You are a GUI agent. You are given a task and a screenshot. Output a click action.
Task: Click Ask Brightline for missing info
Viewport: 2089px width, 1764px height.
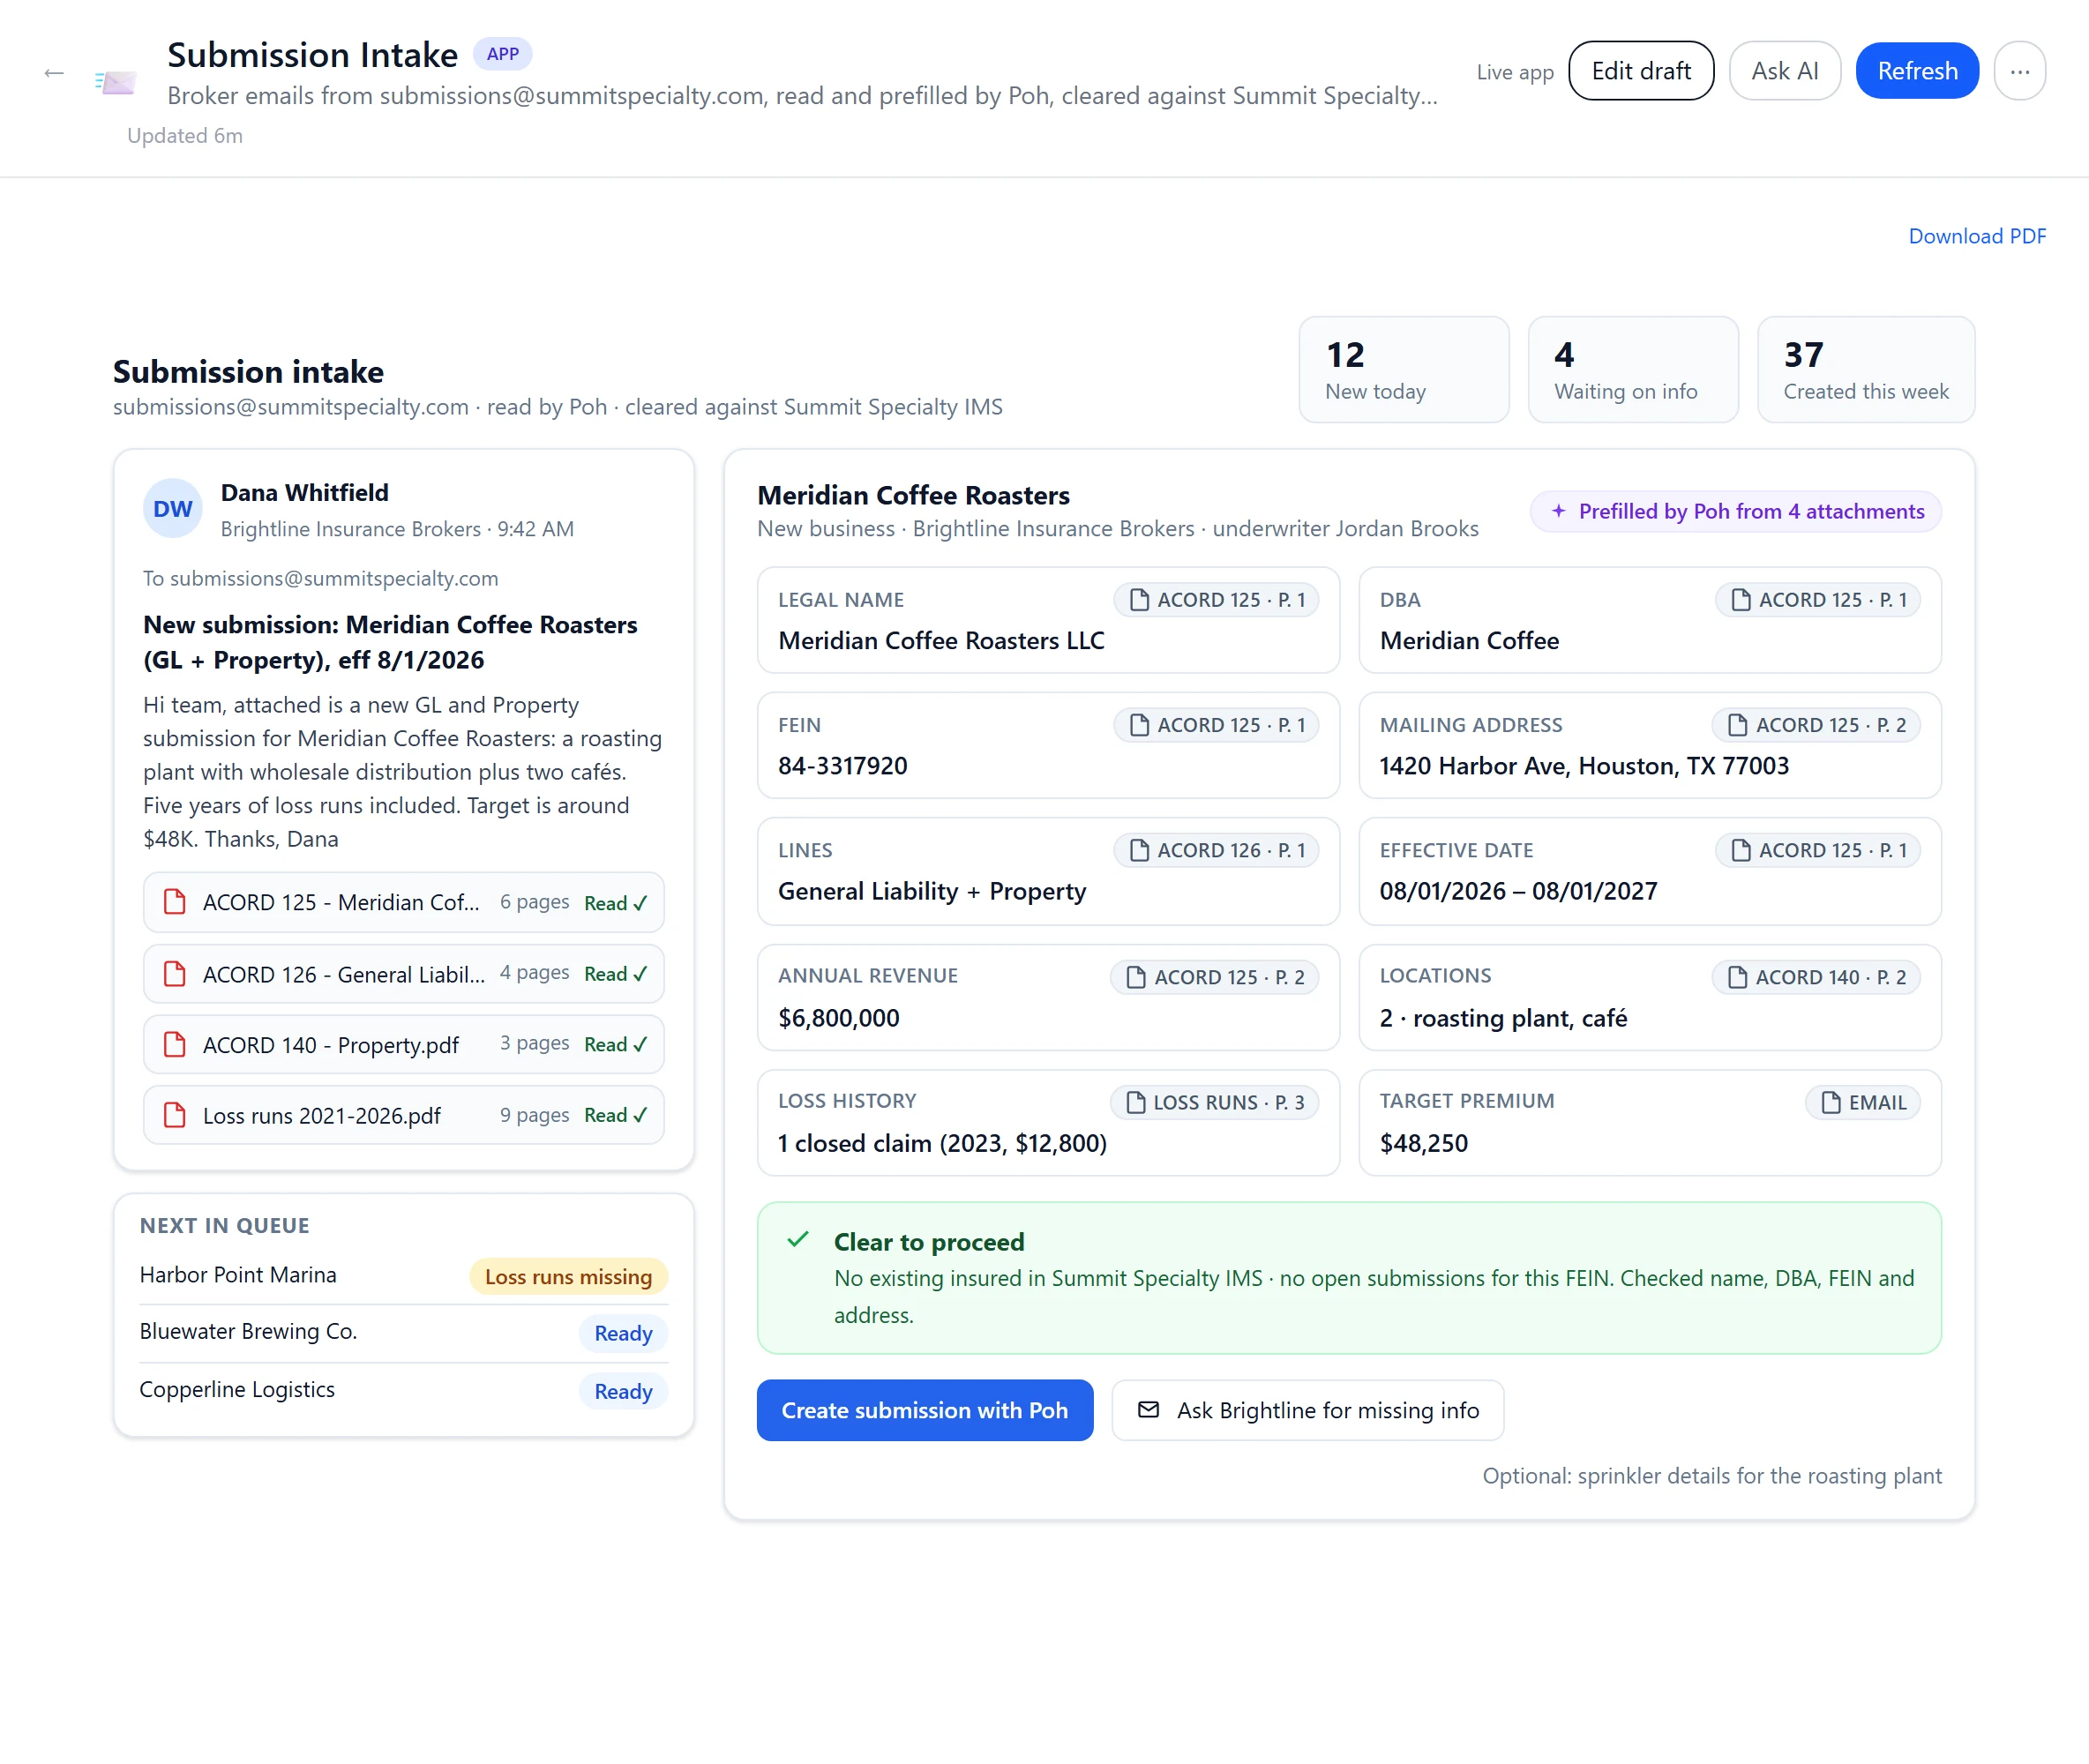[1308, 1410]
